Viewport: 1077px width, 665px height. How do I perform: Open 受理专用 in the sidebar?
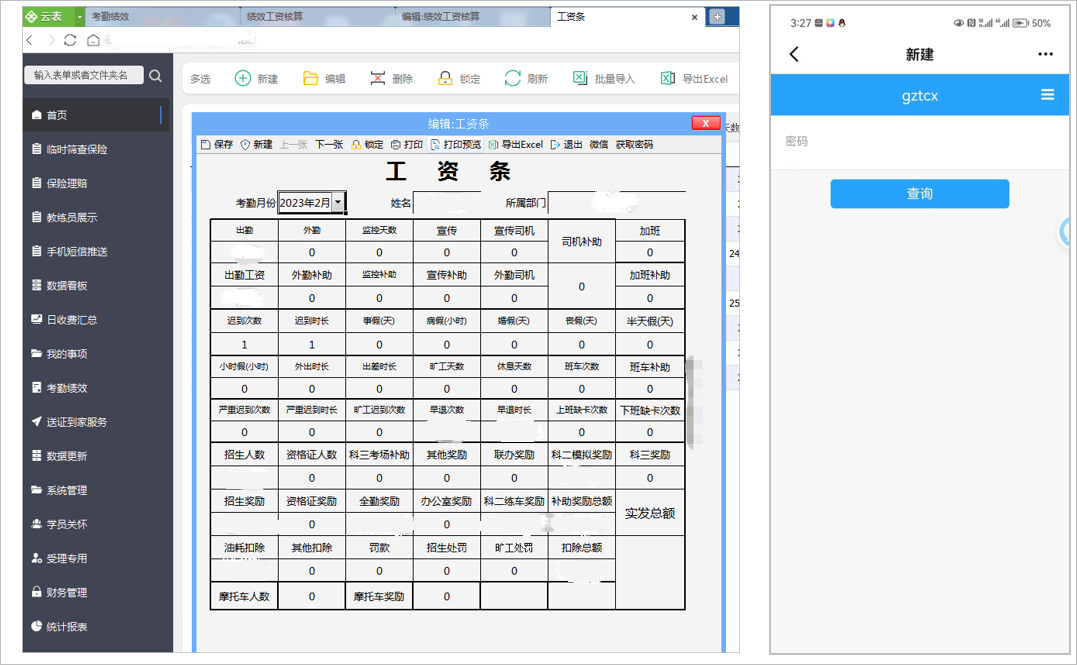coord(96,559)
